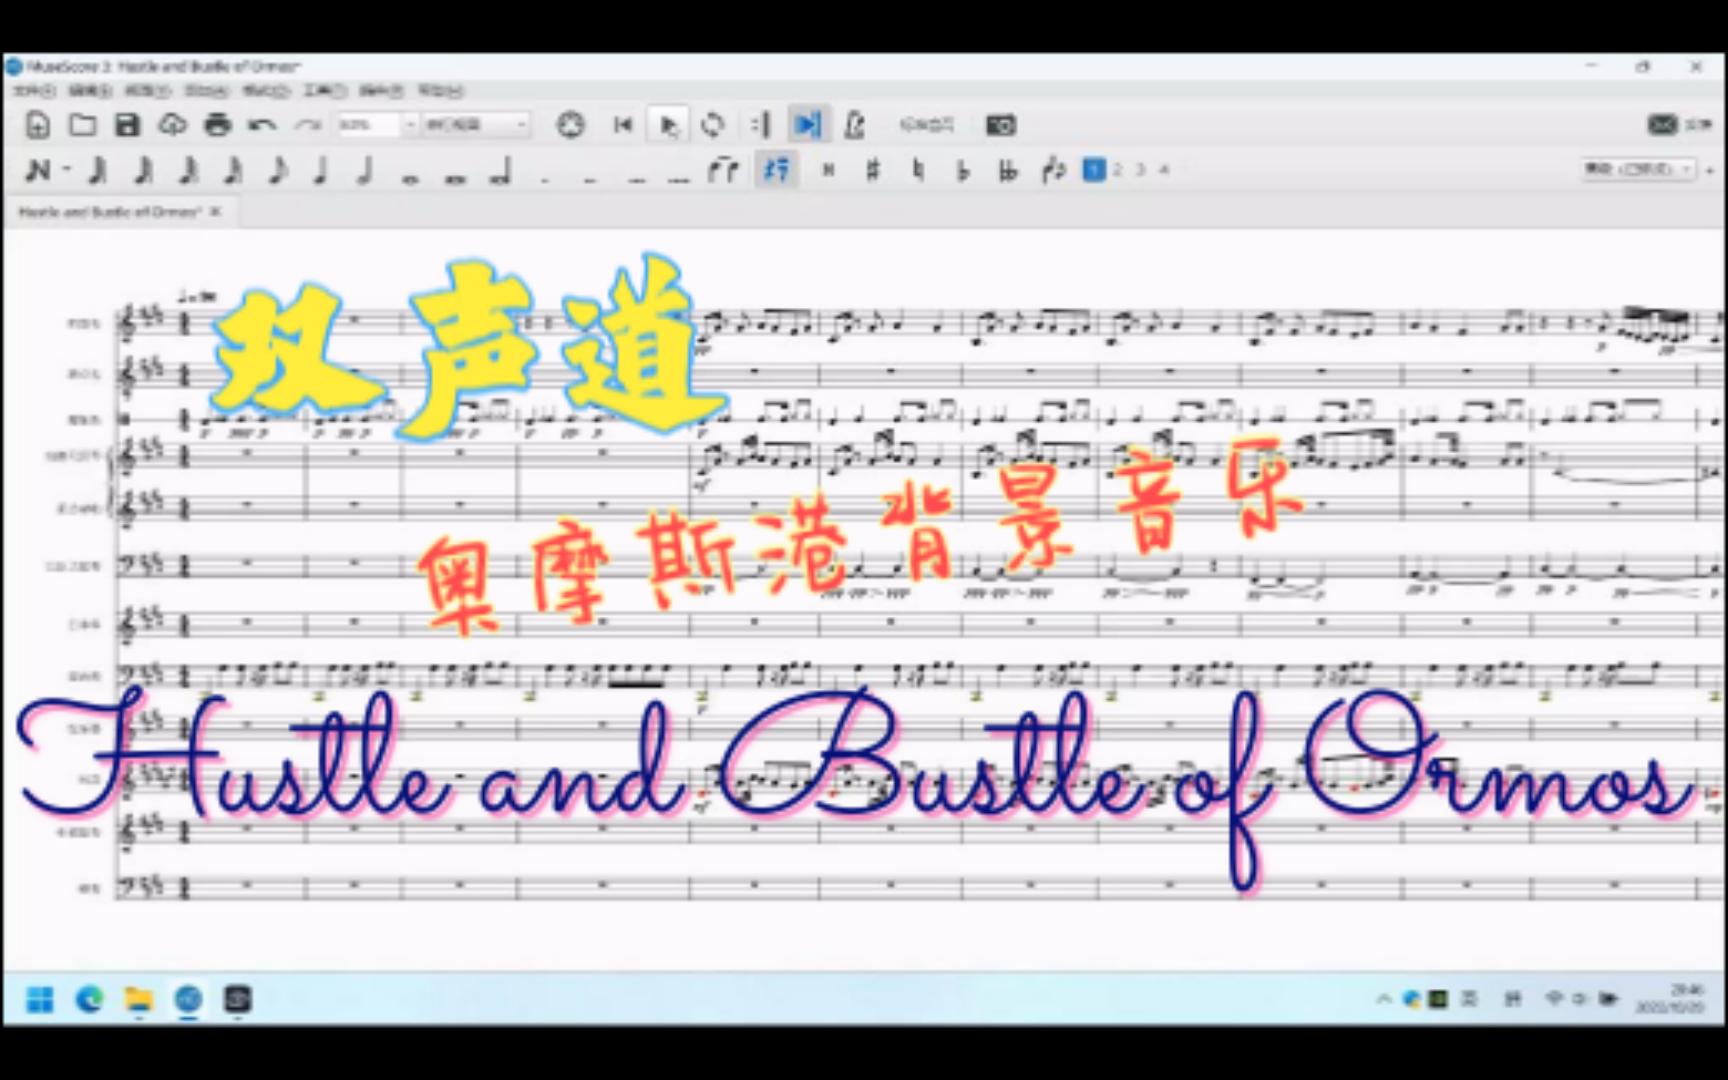Open the View (视图) menu
The height and width of the screenshot is (1080, 1728).
[148, 91]
